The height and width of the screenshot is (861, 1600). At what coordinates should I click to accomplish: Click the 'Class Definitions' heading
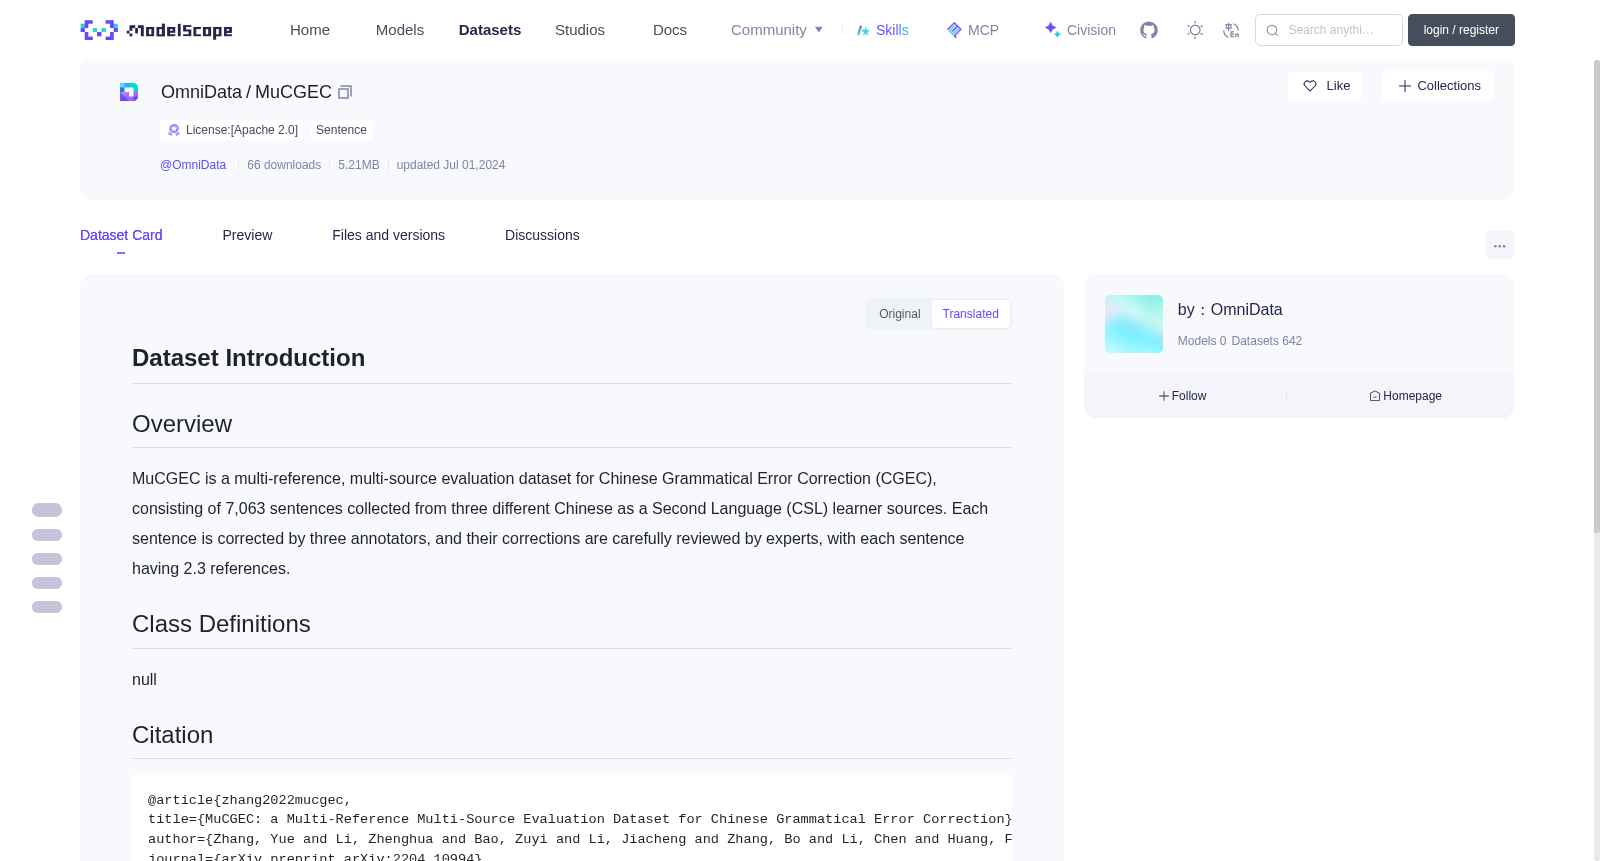pyautogui.click(x=221, y=624)
